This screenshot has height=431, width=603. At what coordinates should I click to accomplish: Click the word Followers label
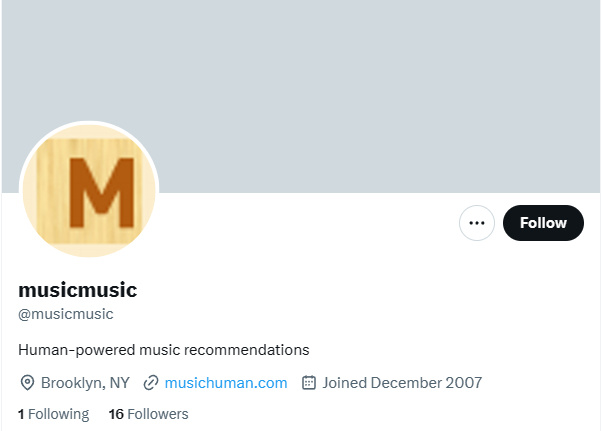pos(158,414)
